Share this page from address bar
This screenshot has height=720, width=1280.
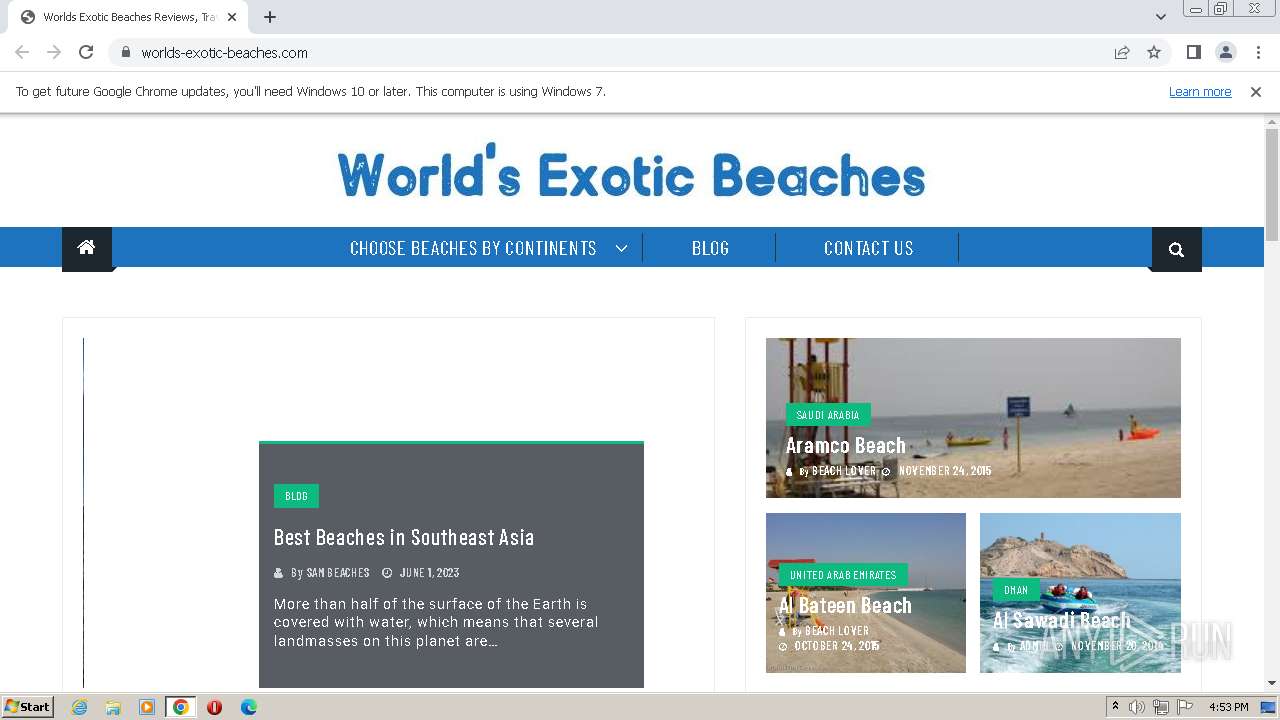[x=1122, y=52]
